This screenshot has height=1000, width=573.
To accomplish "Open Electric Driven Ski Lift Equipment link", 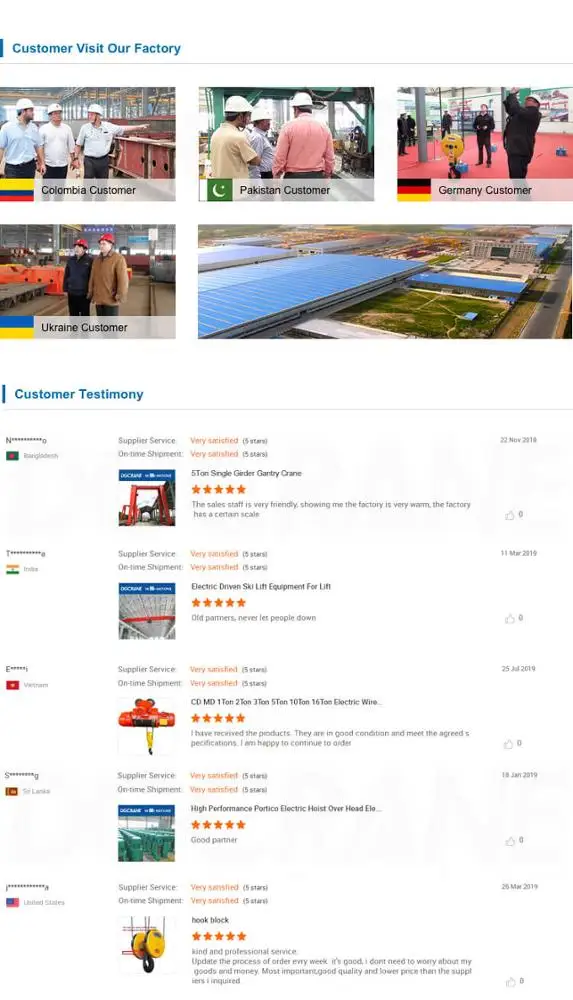I will 261,587.
